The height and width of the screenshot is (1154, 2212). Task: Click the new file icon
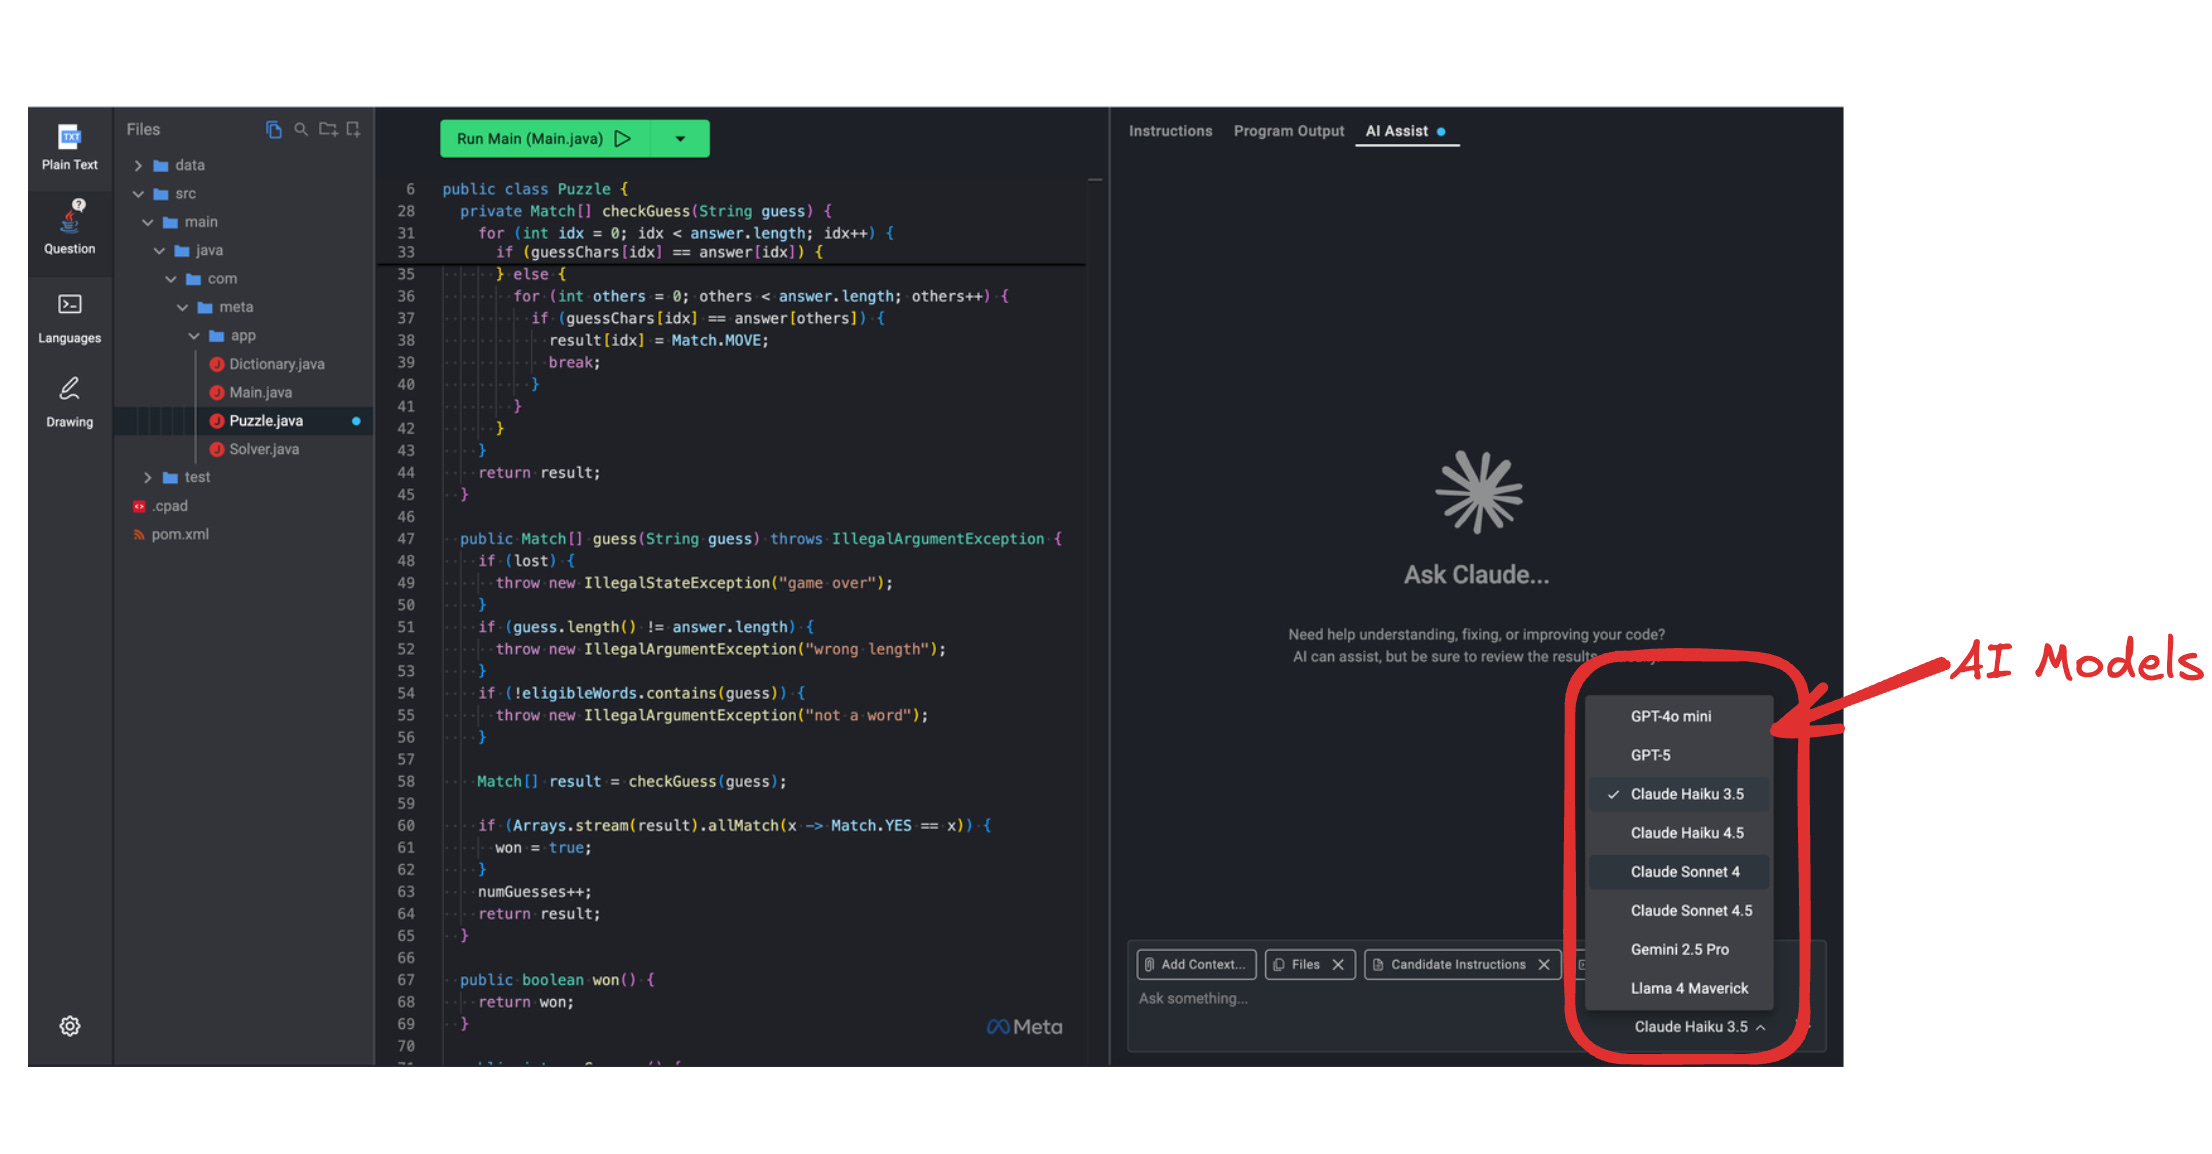pos(353,130)
